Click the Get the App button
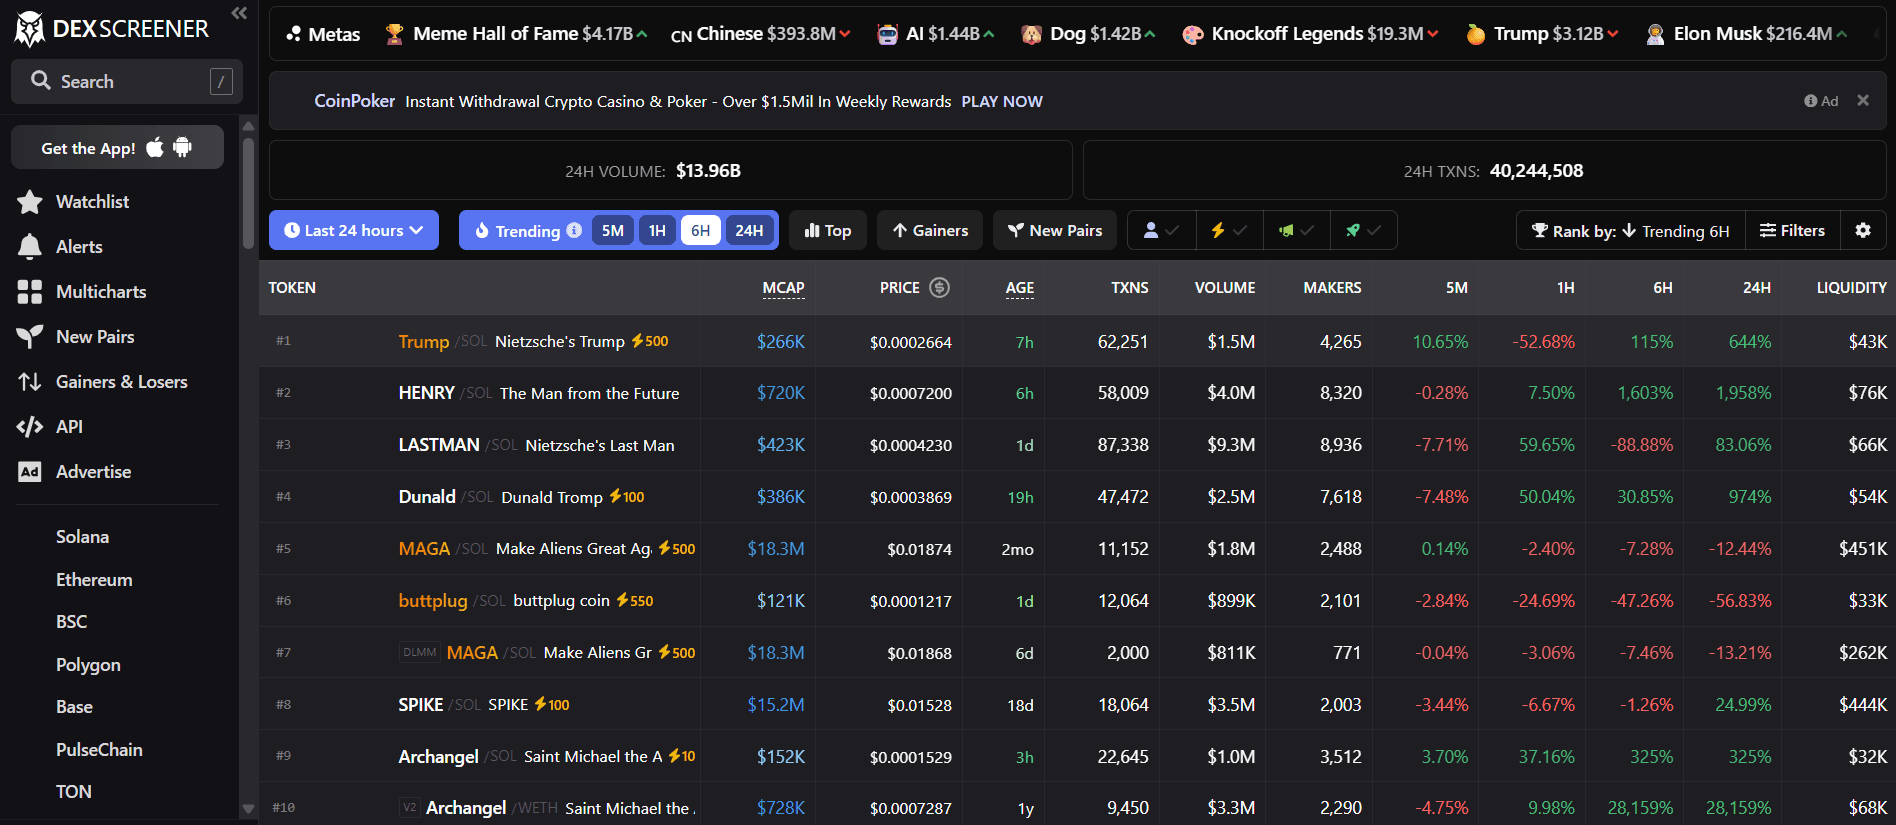The image size is (1896, 825). click(117, 148)
